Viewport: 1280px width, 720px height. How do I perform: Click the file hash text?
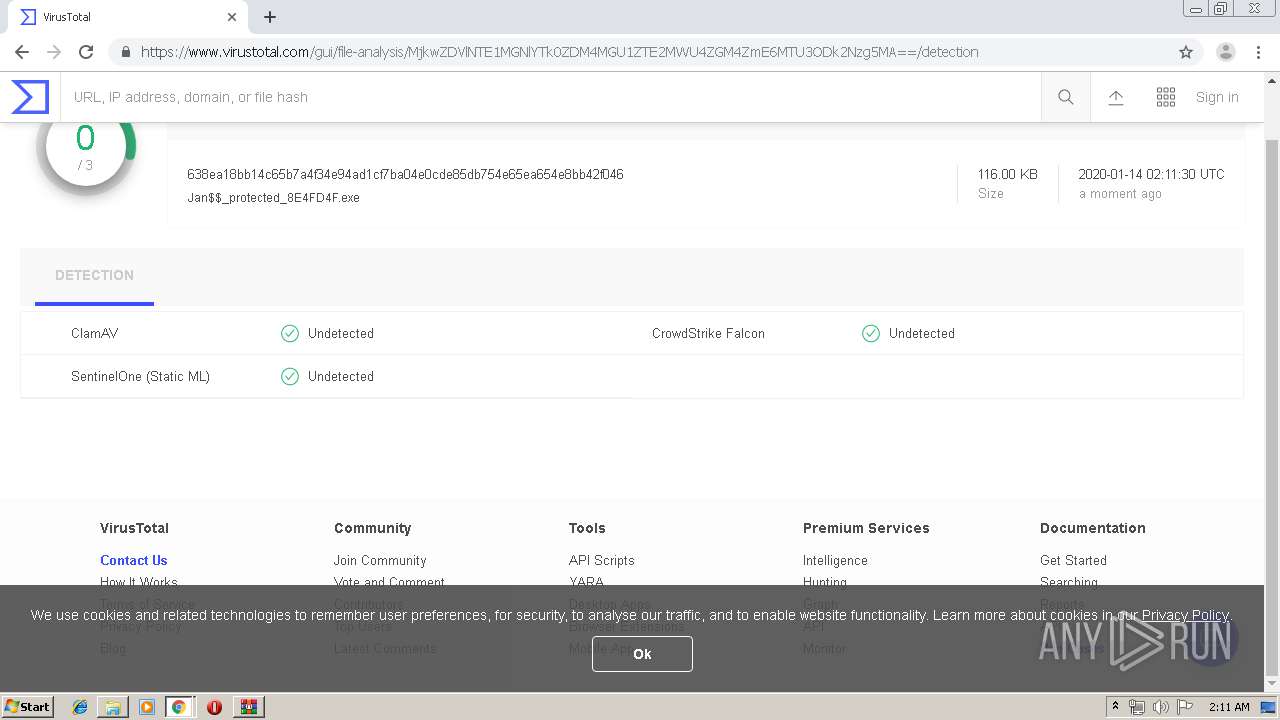click(x=405, y=174)
